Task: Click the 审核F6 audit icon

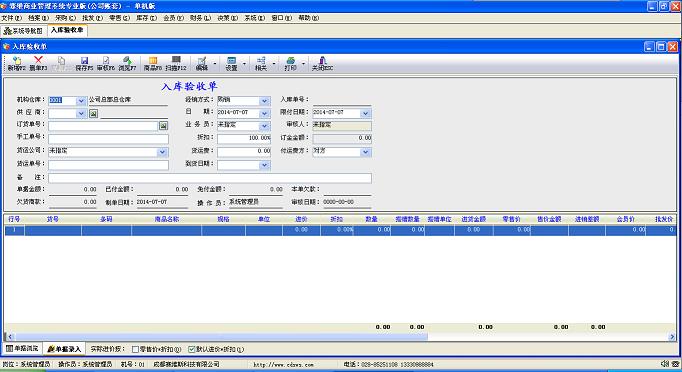Action: point(106,60)
